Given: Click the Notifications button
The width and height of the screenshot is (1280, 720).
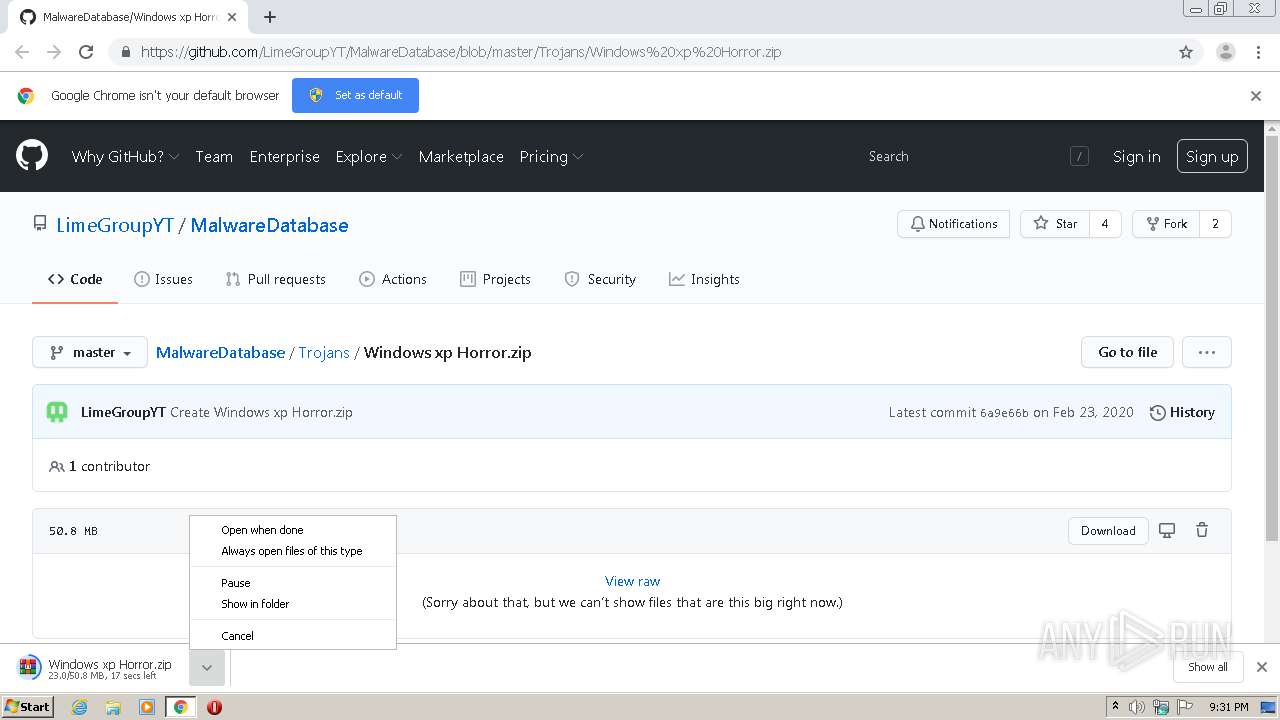Looking at the screenshot, I should pos(953,224).
